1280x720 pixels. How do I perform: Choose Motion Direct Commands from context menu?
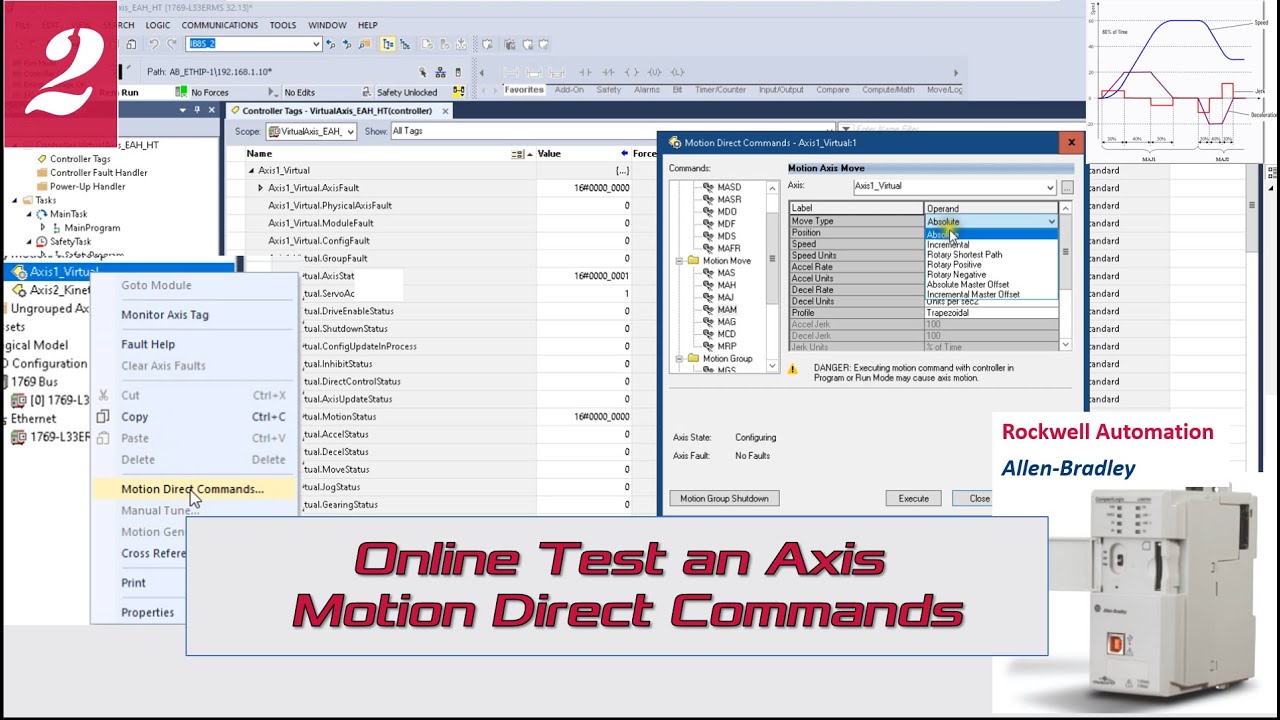pos(192,489)
